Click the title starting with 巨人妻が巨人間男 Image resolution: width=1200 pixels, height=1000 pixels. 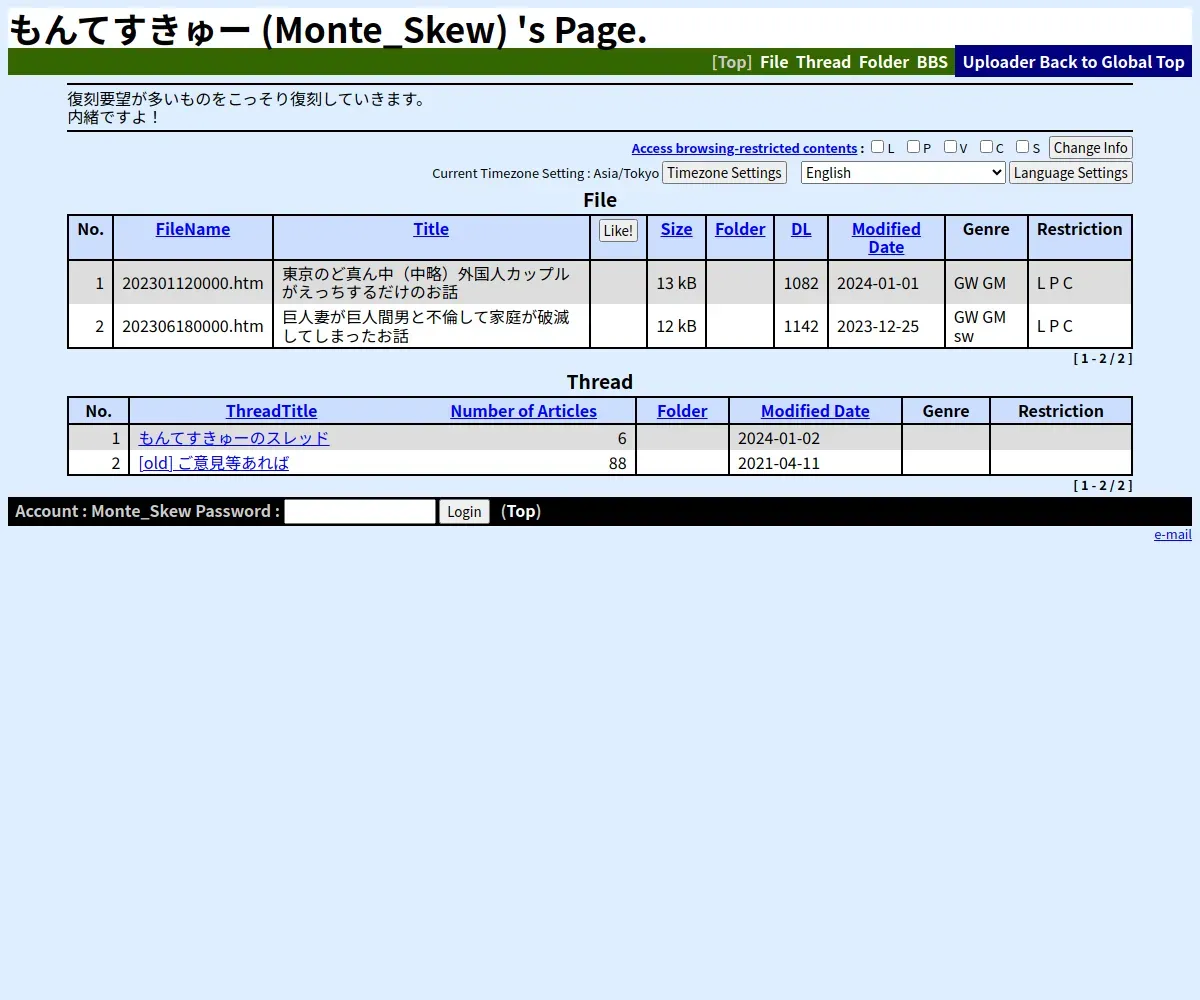coord(426,326)
